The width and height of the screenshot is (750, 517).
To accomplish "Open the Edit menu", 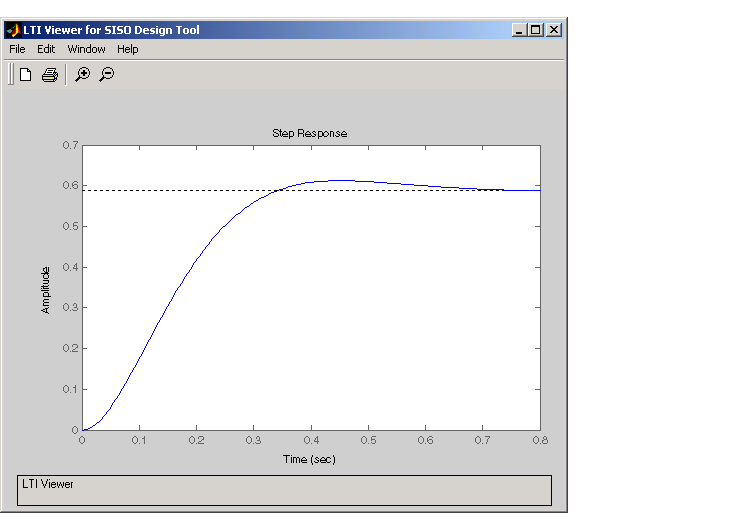I will 46,49.
